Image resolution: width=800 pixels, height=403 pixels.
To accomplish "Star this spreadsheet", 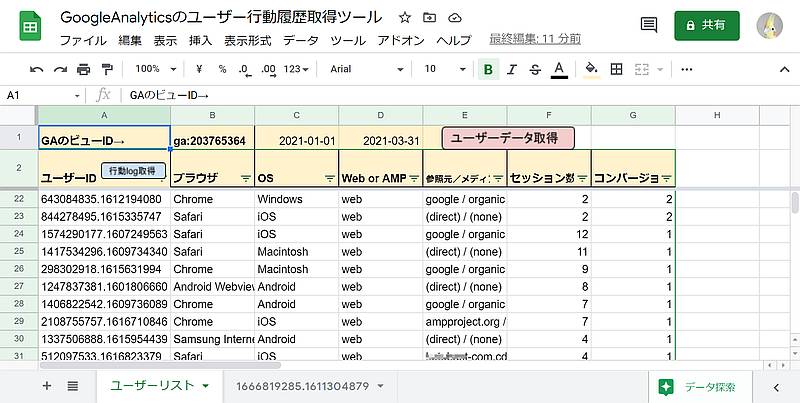I will (405, 18).
